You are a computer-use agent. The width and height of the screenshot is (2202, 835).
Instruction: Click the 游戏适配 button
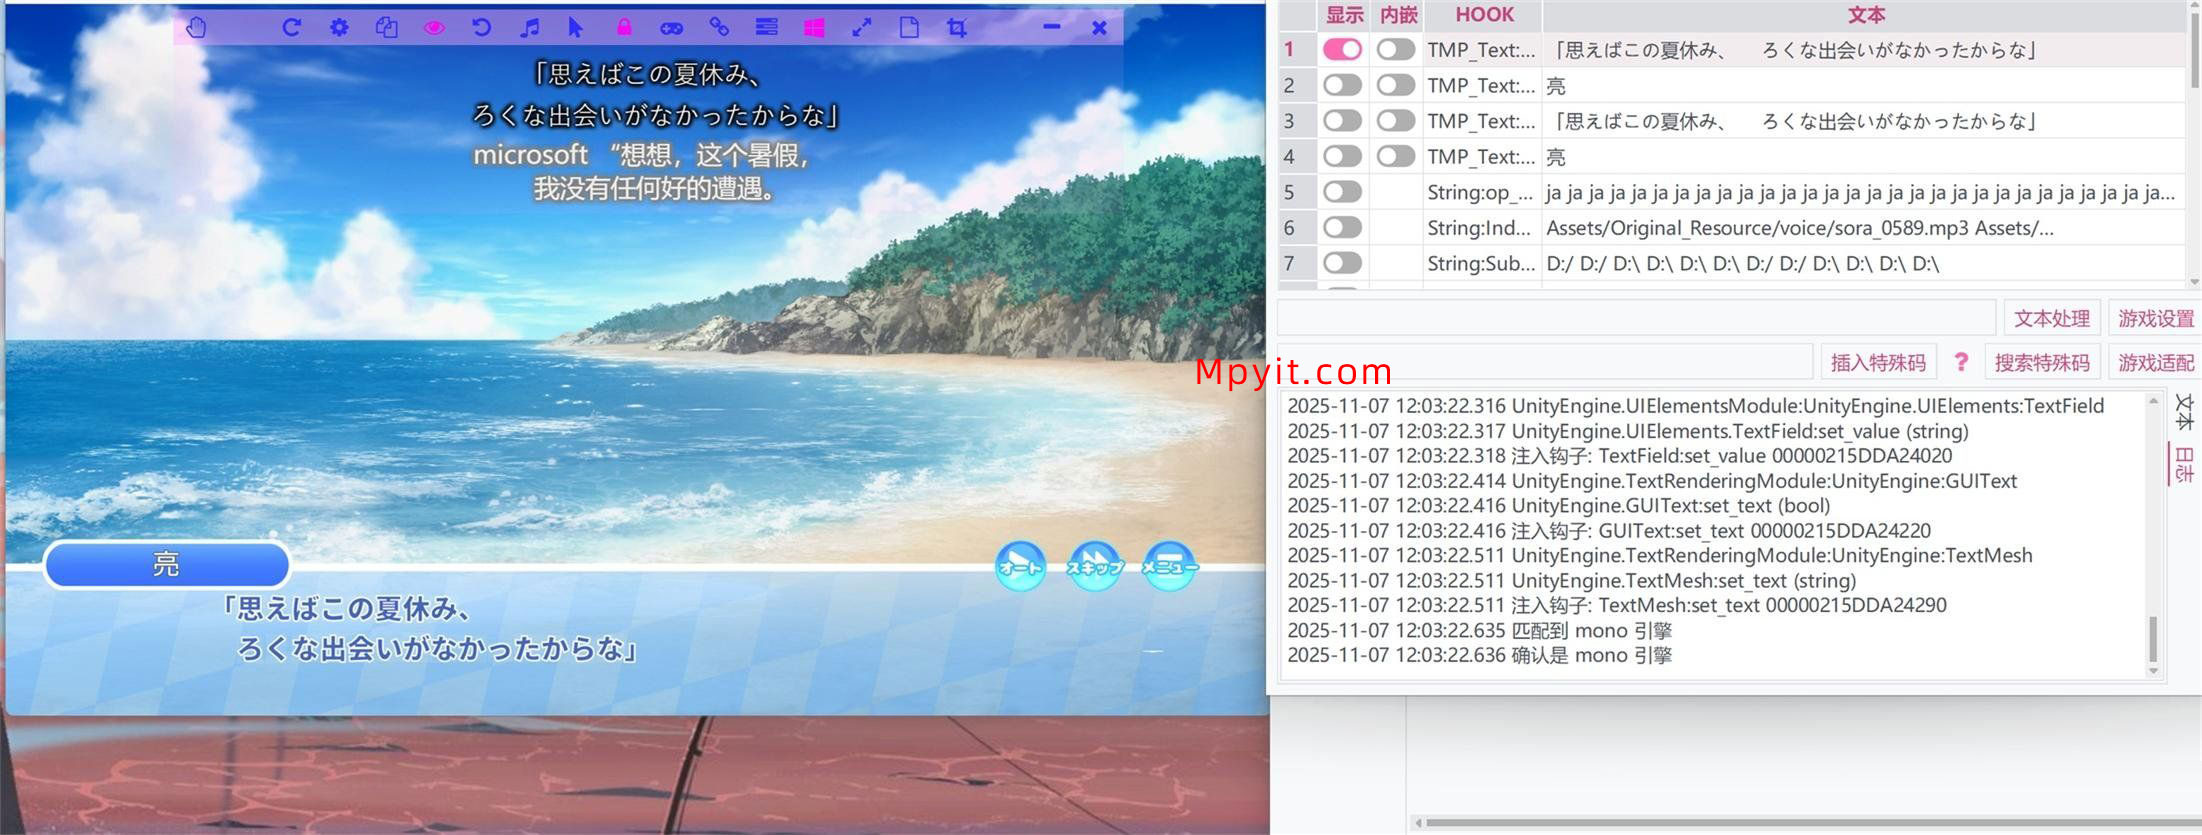point(2156,362)
